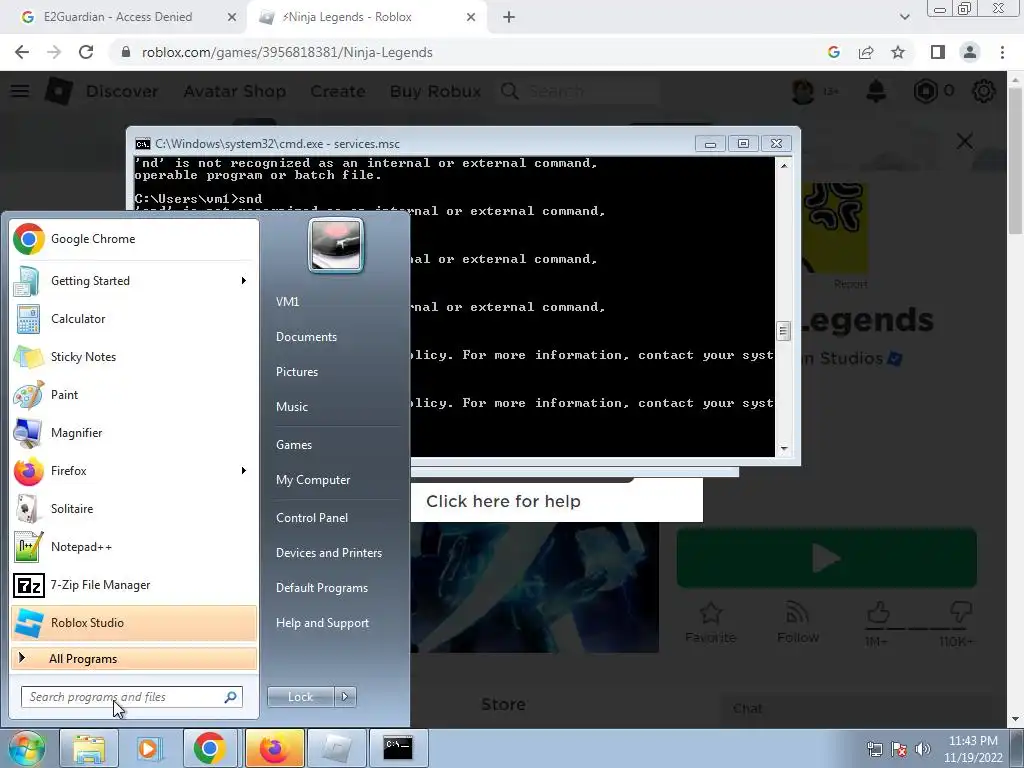The image size is (1024, 768).
Task: Bookmark this page with star icon
Action: [898, 52]
